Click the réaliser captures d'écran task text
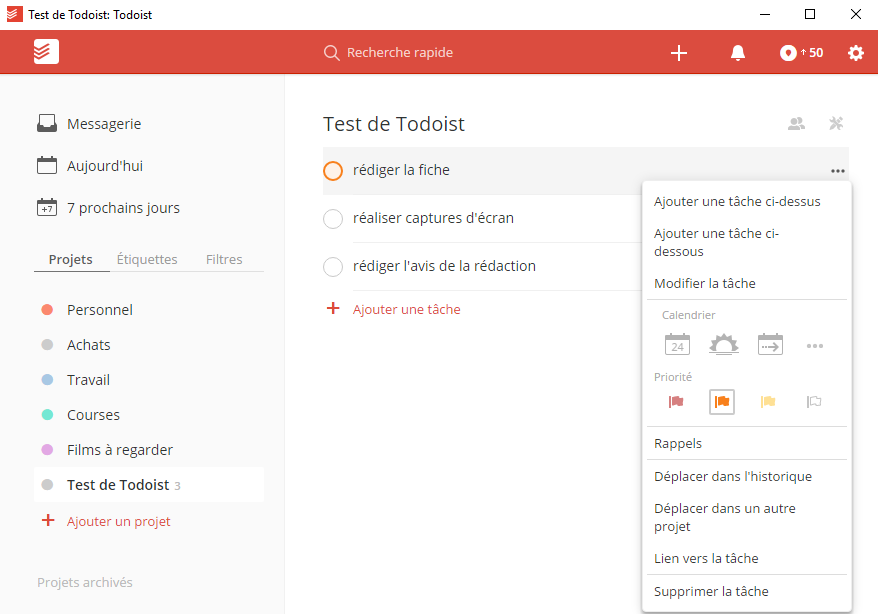 433,218
